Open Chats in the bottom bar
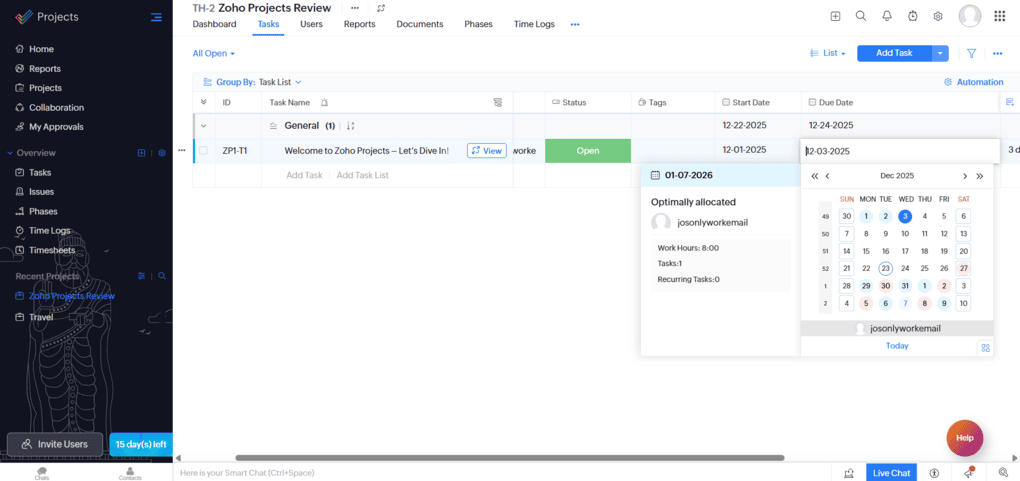This screenshot has height=481, width=1020. coord(42,473)
